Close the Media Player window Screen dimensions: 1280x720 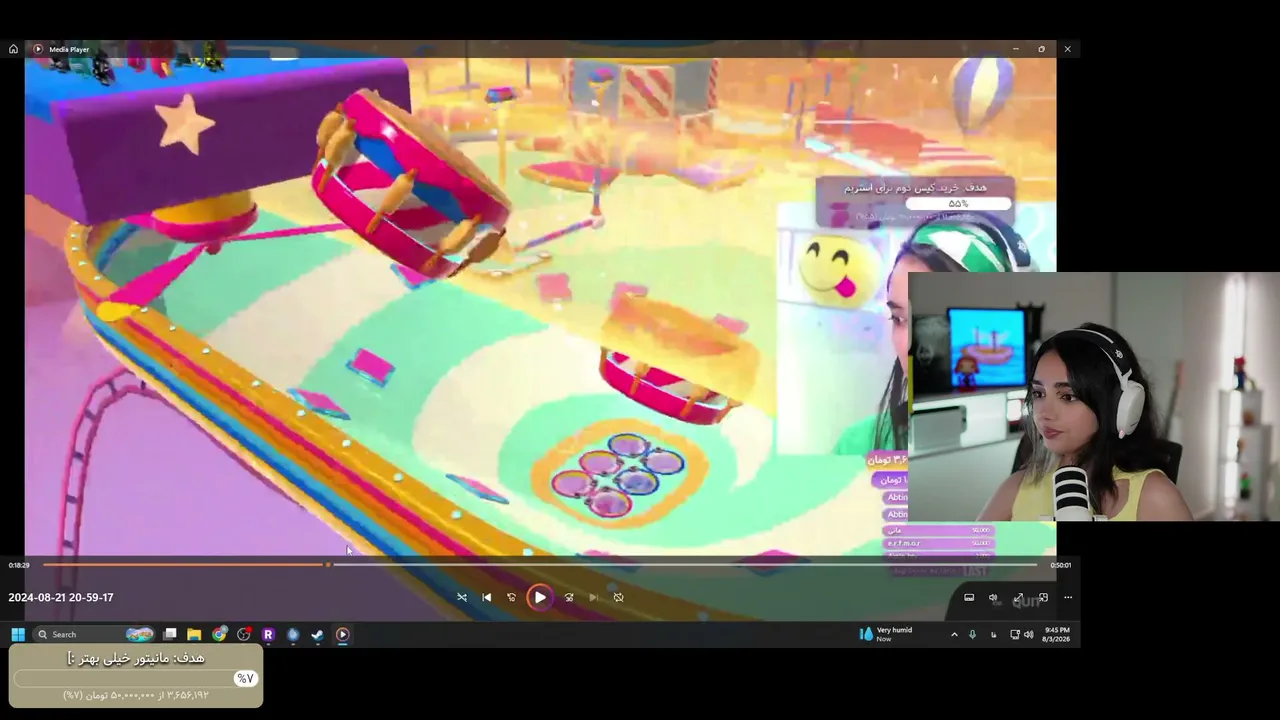click(1068, 49)
